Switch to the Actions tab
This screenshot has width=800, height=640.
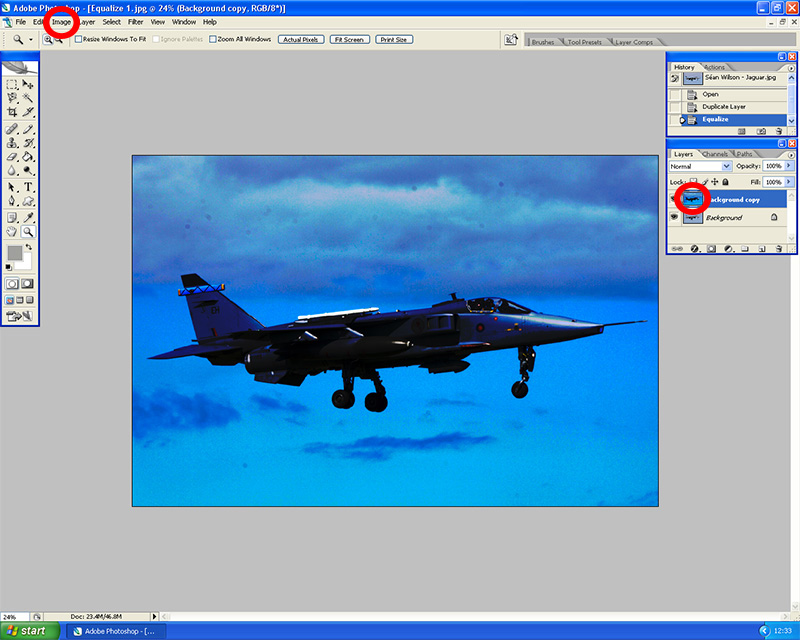[714, 67]
